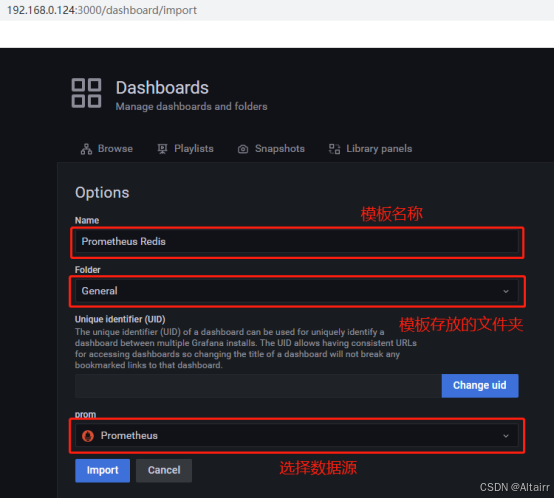
Task: Switch to the Browse tab
Action: 107,149
